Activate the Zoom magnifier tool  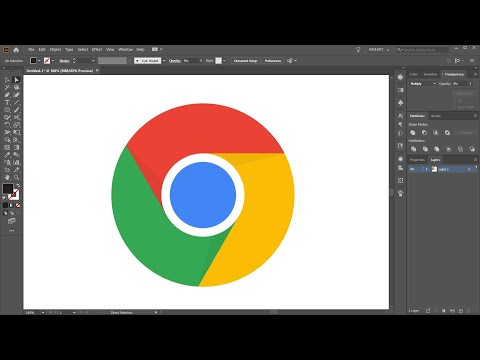16,177
